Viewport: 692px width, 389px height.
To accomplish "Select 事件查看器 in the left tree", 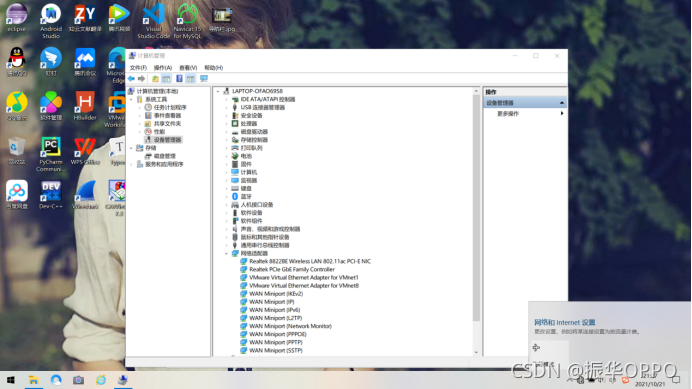I will (167, 116).
